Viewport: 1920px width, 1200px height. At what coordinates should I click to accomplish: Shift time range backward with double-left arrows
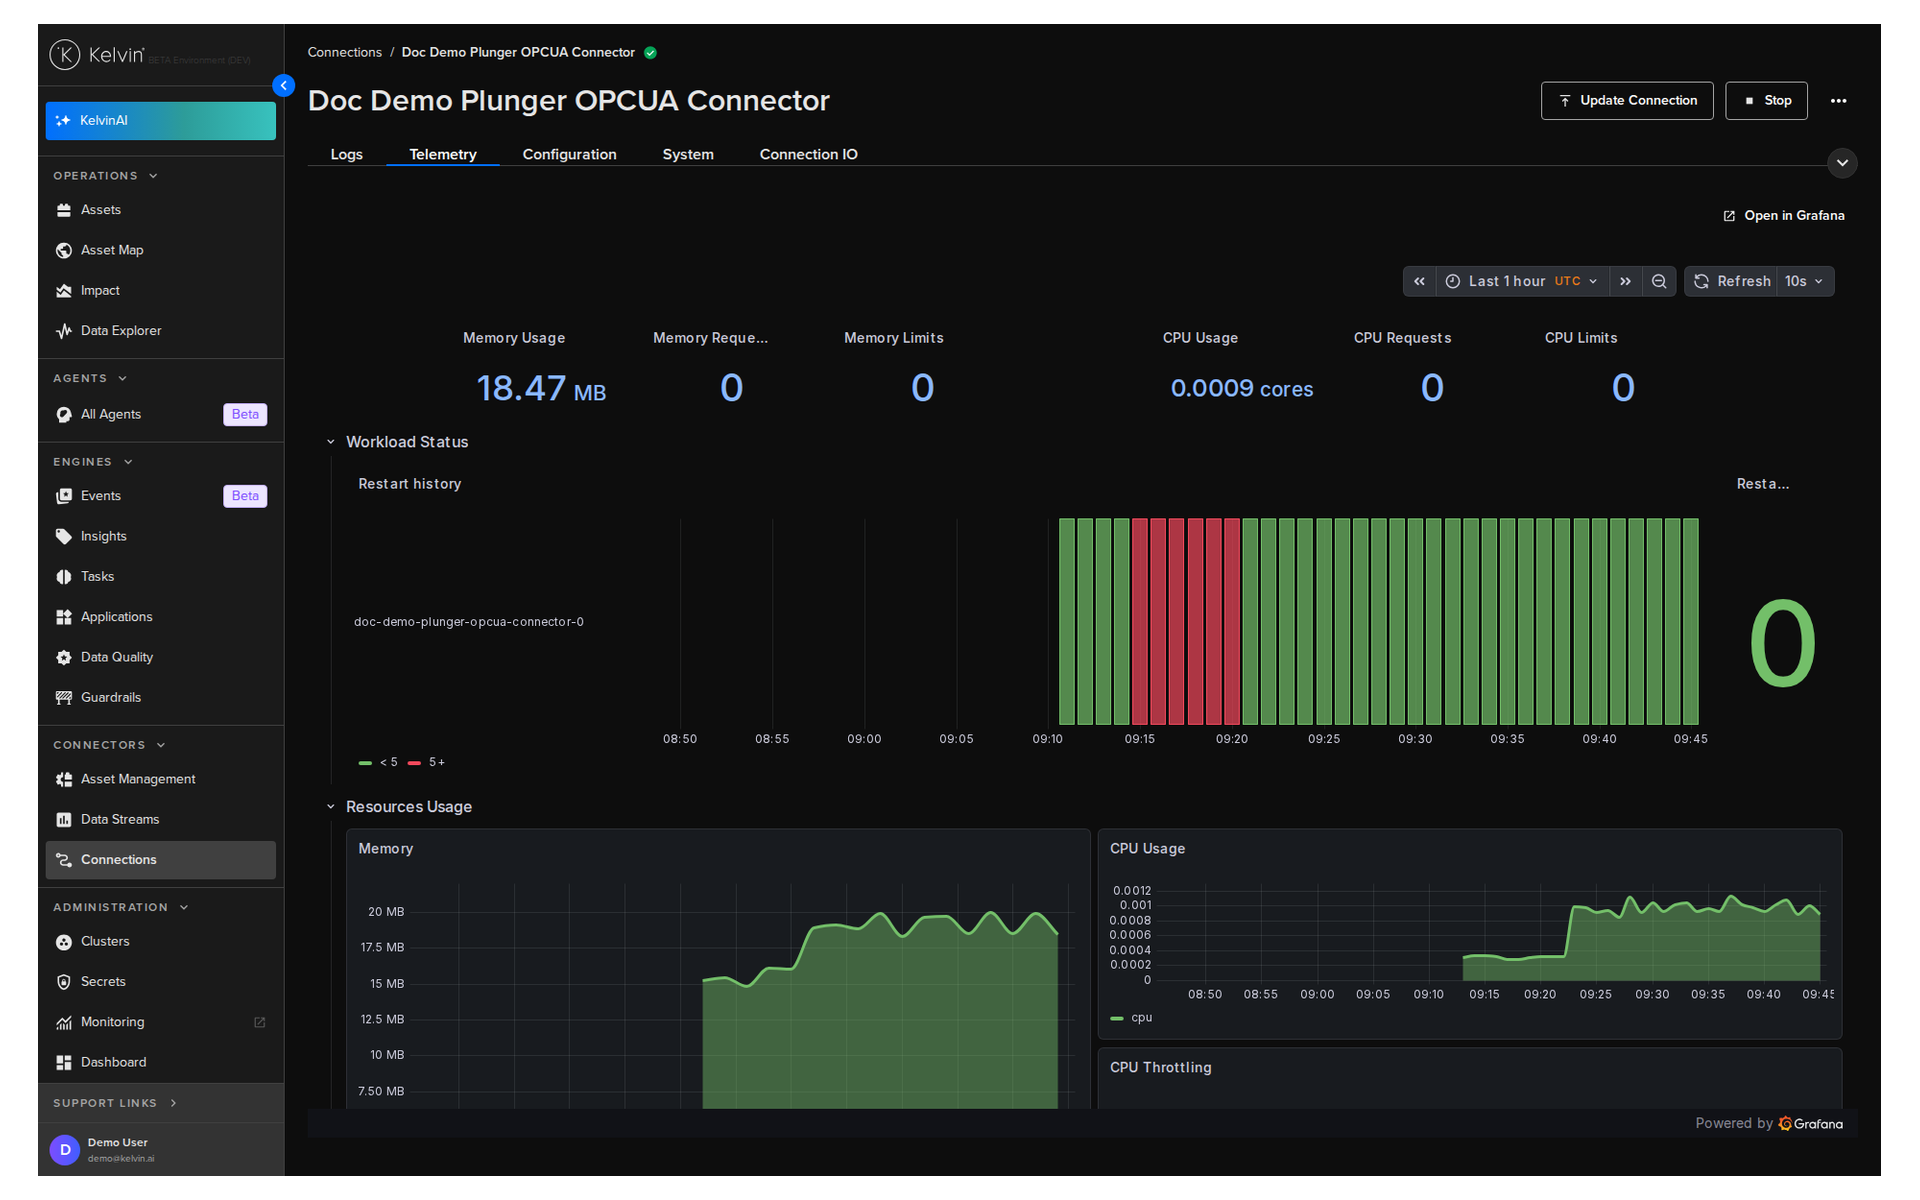[x=1419, y=282]
